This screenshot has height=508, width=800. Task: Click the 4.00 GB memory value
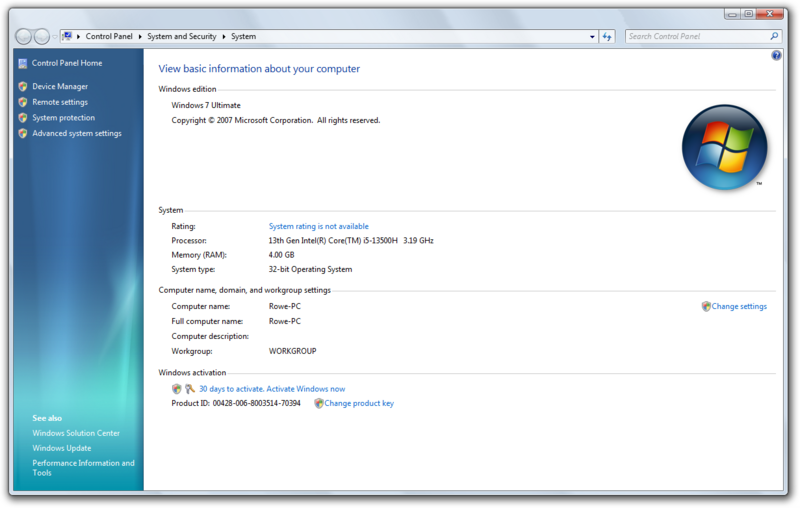(x=282, y=255)
